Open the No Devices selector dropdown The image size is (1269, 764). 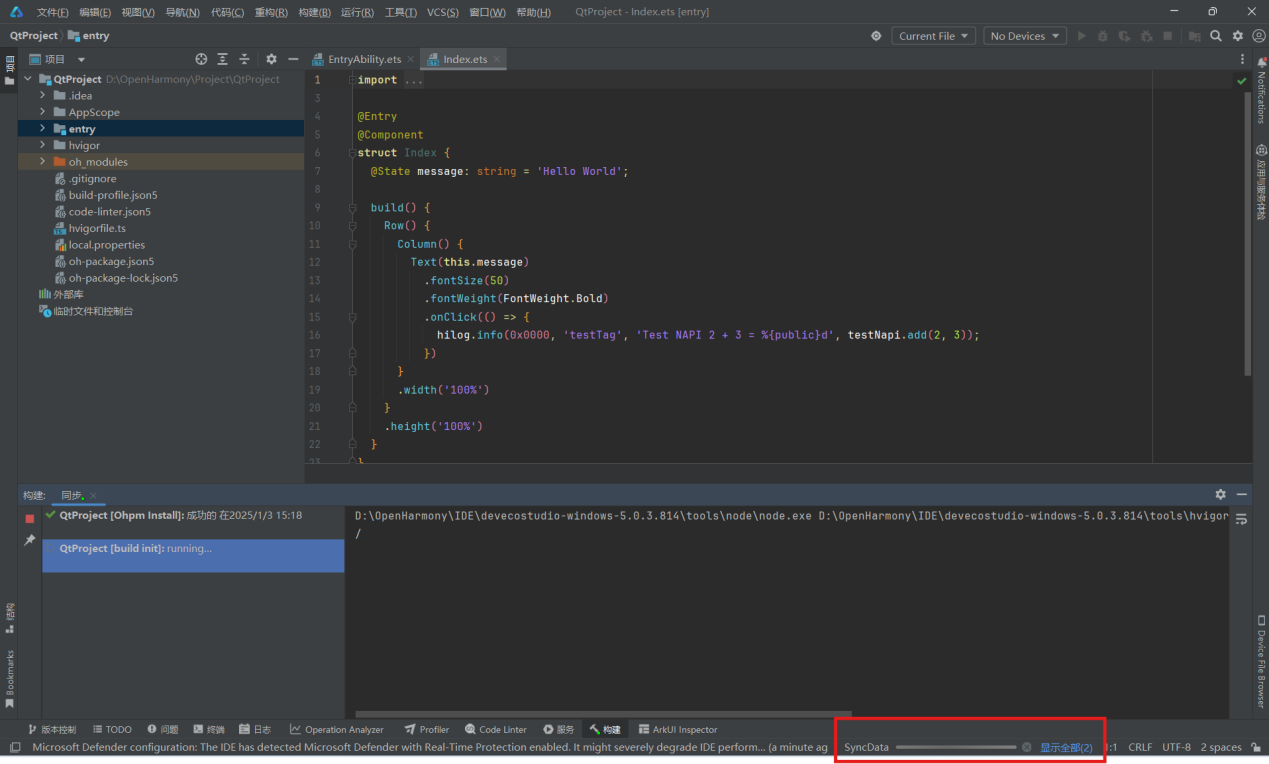click(x=1023, y=36)
